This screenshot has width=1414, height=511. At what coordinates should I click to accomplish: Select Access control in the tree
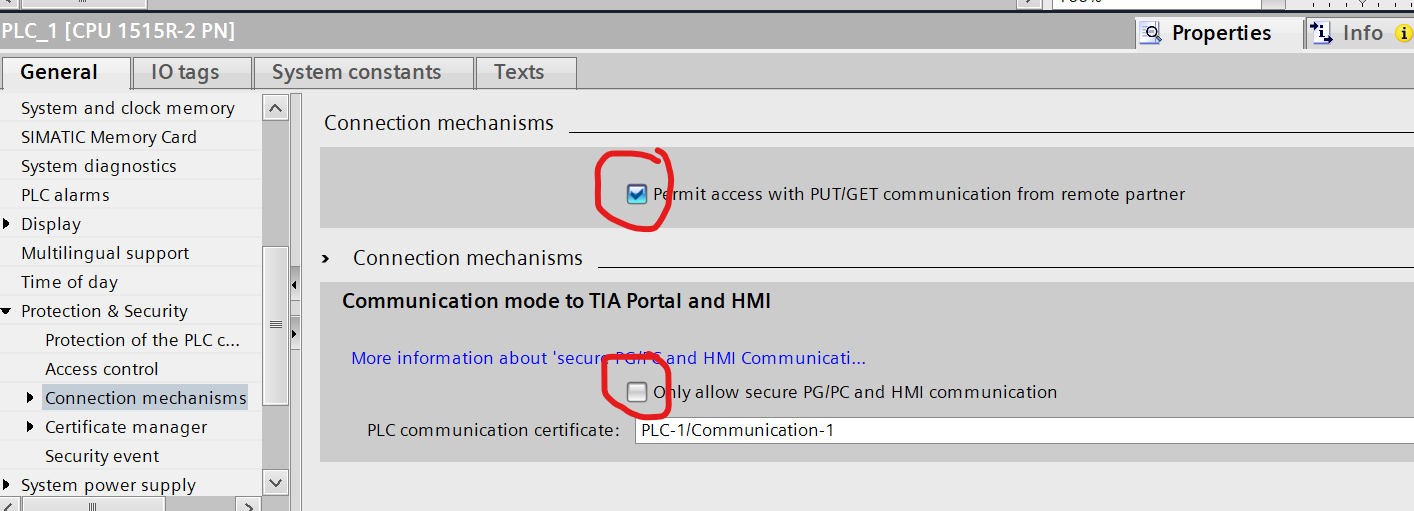pyautogui.click(x=102, y=369)
